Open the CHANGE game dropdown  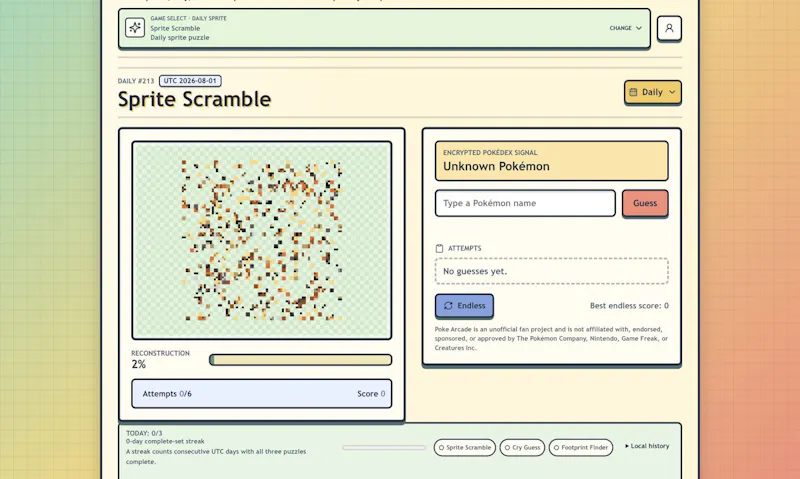(626, 28)
